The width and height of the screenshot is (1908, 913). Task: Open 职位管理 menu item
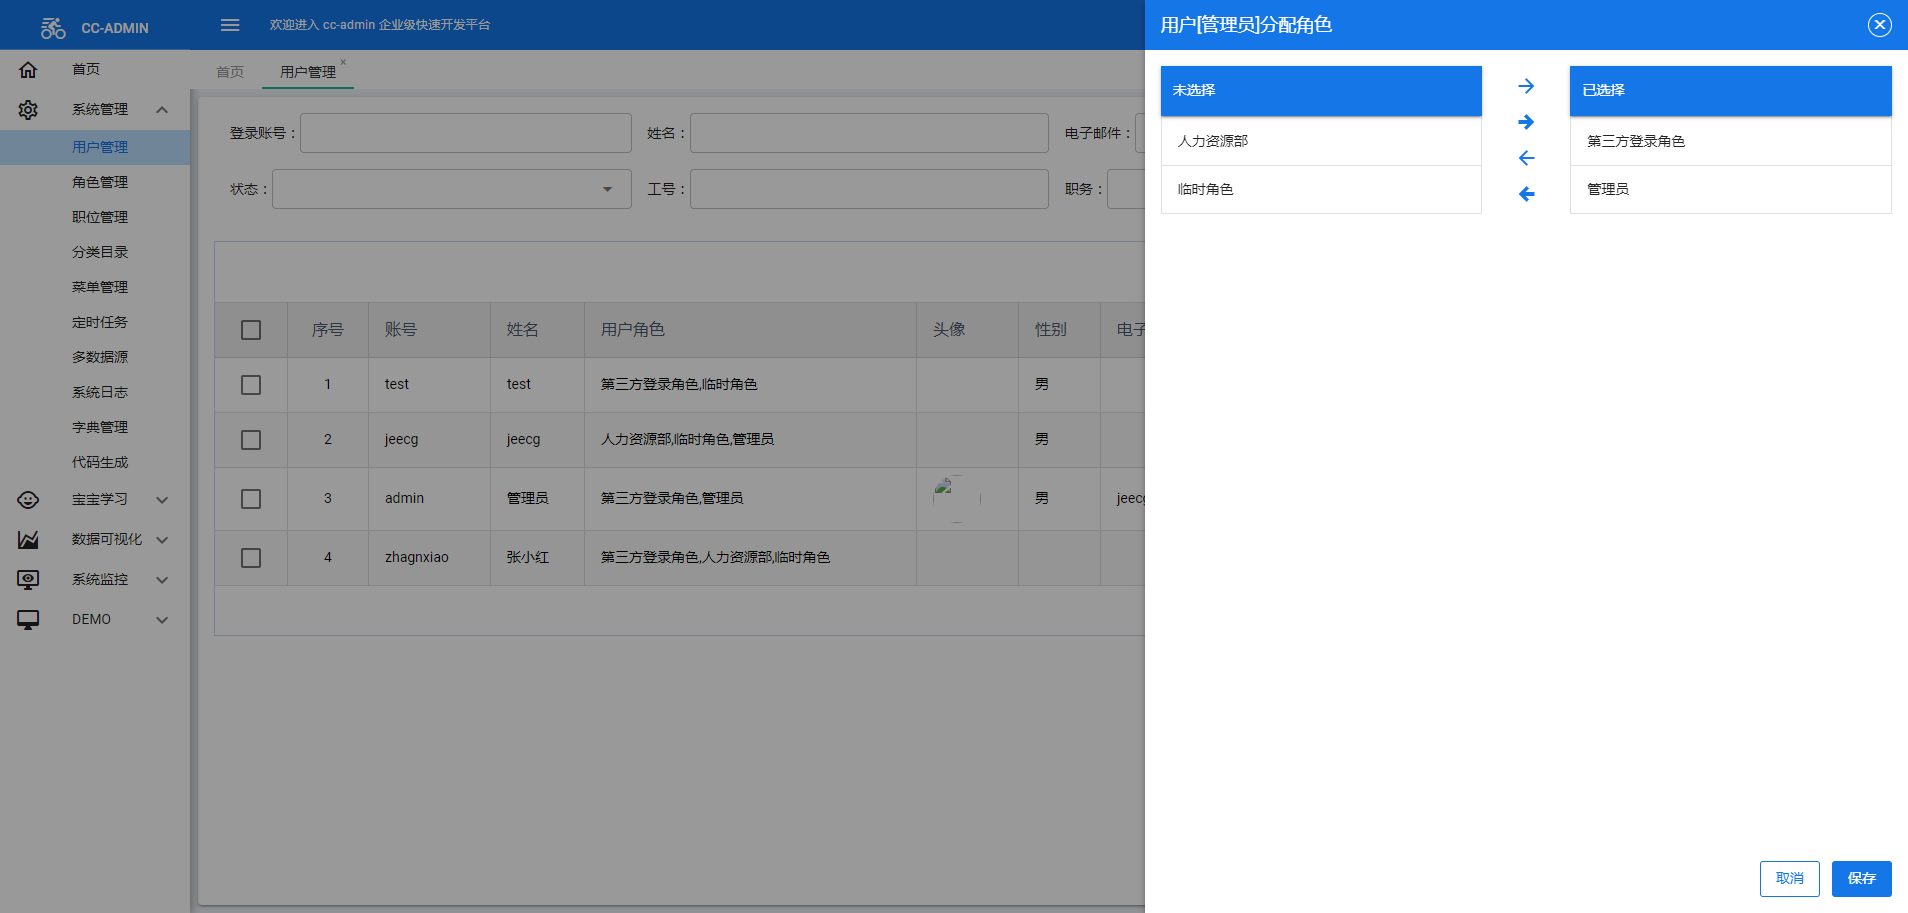point(95,217)
